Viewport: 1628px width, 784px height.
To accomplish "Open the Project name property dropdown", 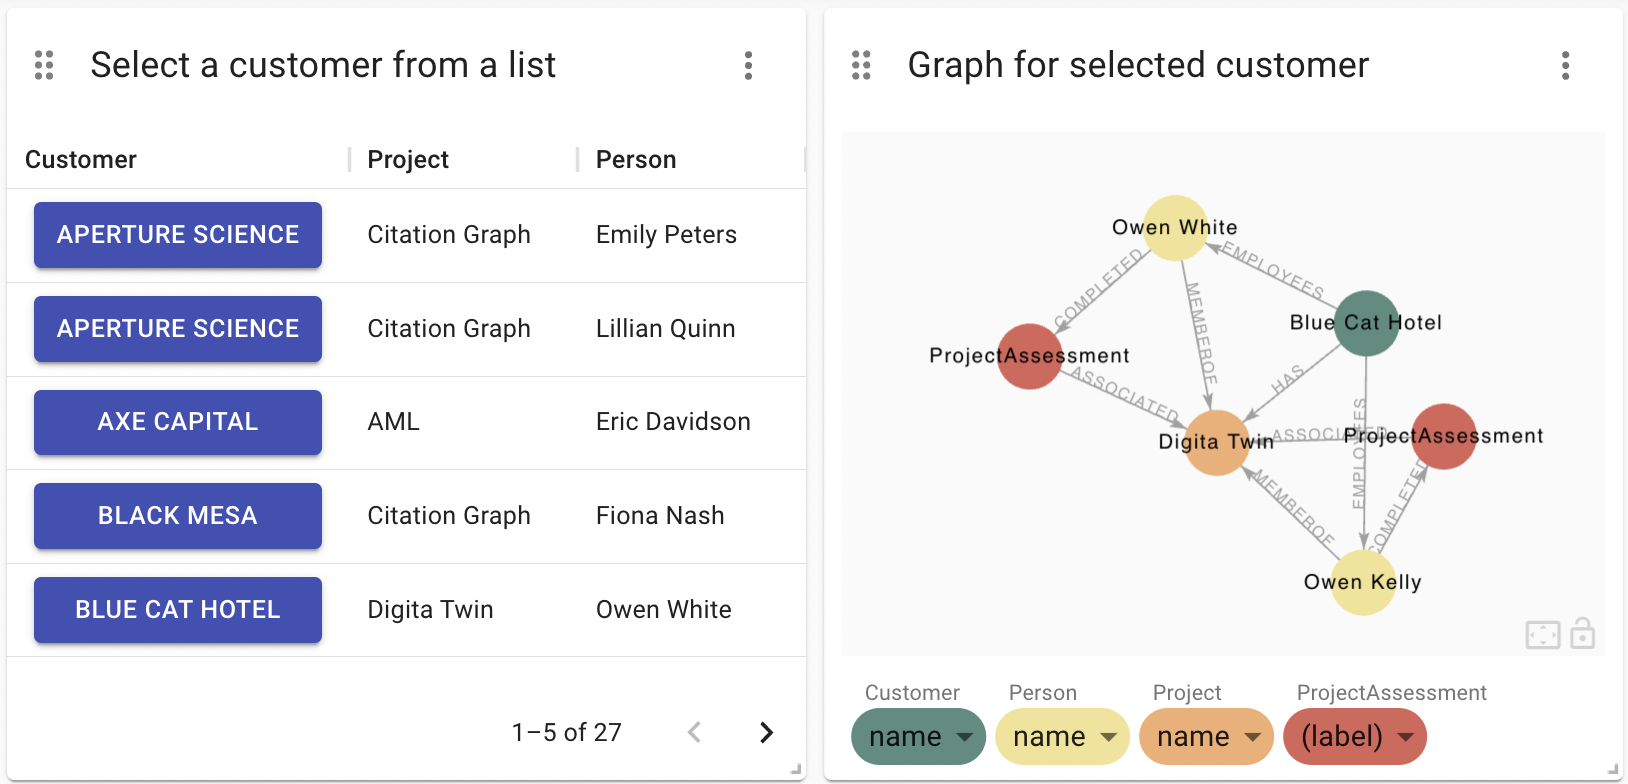I will pos(1206,737).
